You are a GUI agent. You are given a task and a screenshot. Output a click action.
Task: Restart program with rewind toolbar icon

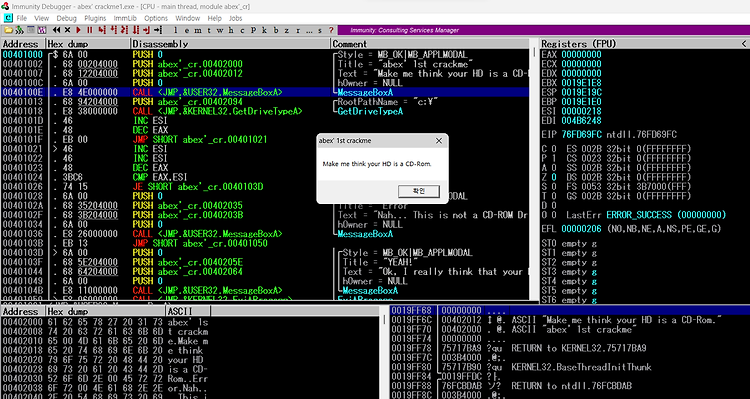(x=56, y=30)
